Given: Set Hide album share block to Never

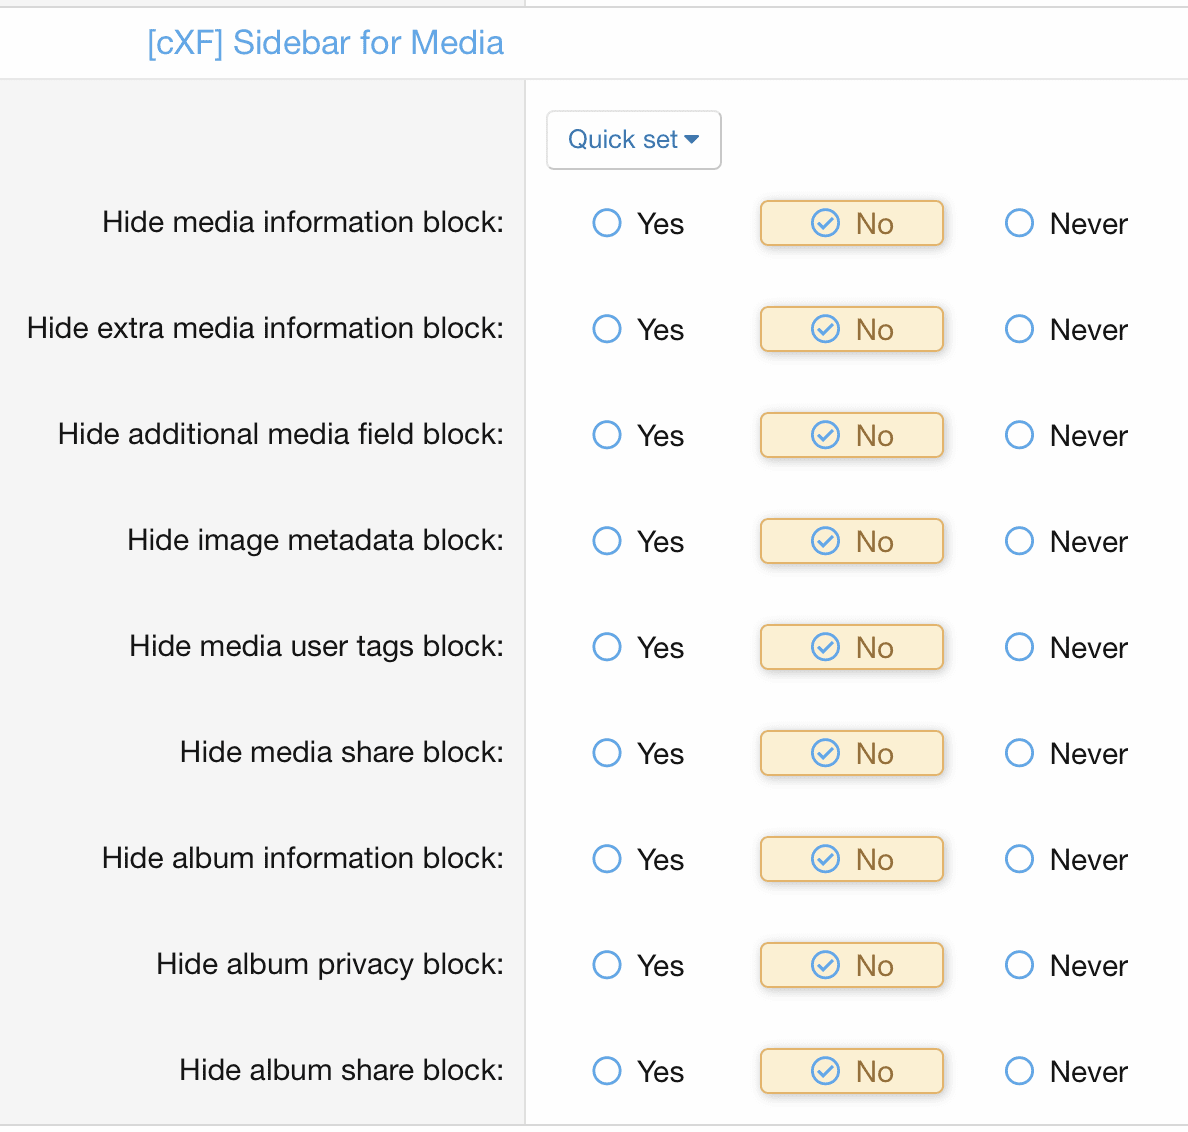Looking at the screenshot, I should [1019, 1071].
